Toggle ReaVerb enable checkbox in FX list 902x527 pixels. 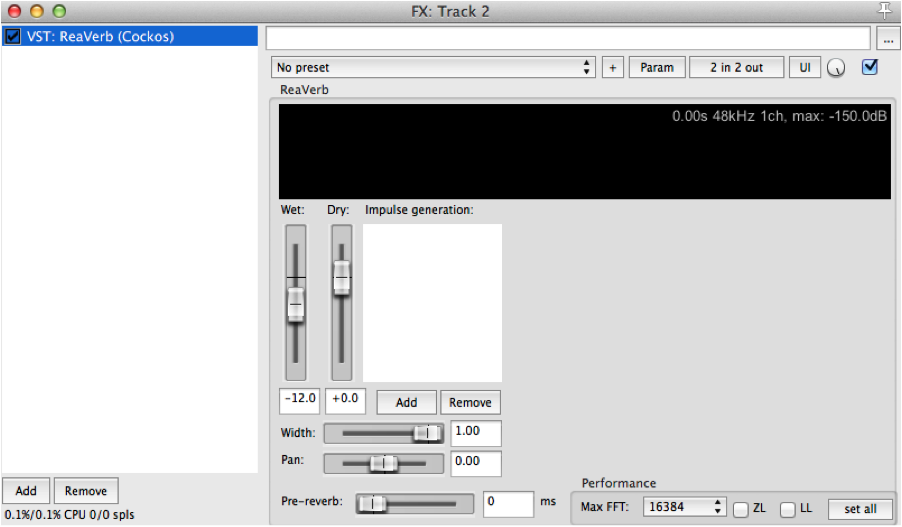[x=12, y=36]
